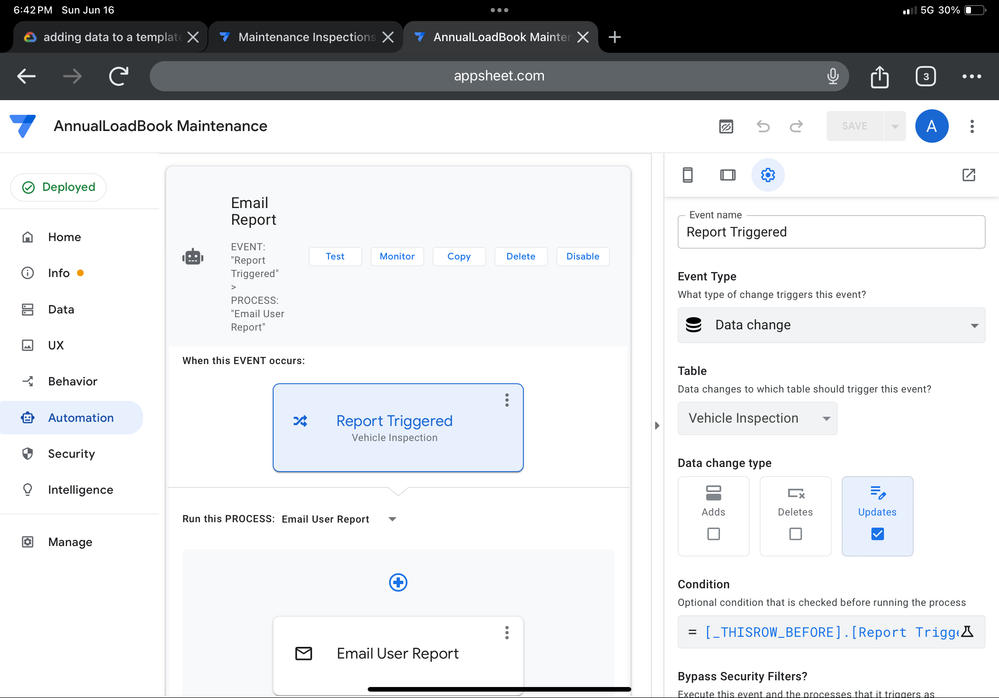Viewport: 999px width, 698px height.
Task: Expand the Email User Report process dropdown
Action: click(x=392, y=519)
